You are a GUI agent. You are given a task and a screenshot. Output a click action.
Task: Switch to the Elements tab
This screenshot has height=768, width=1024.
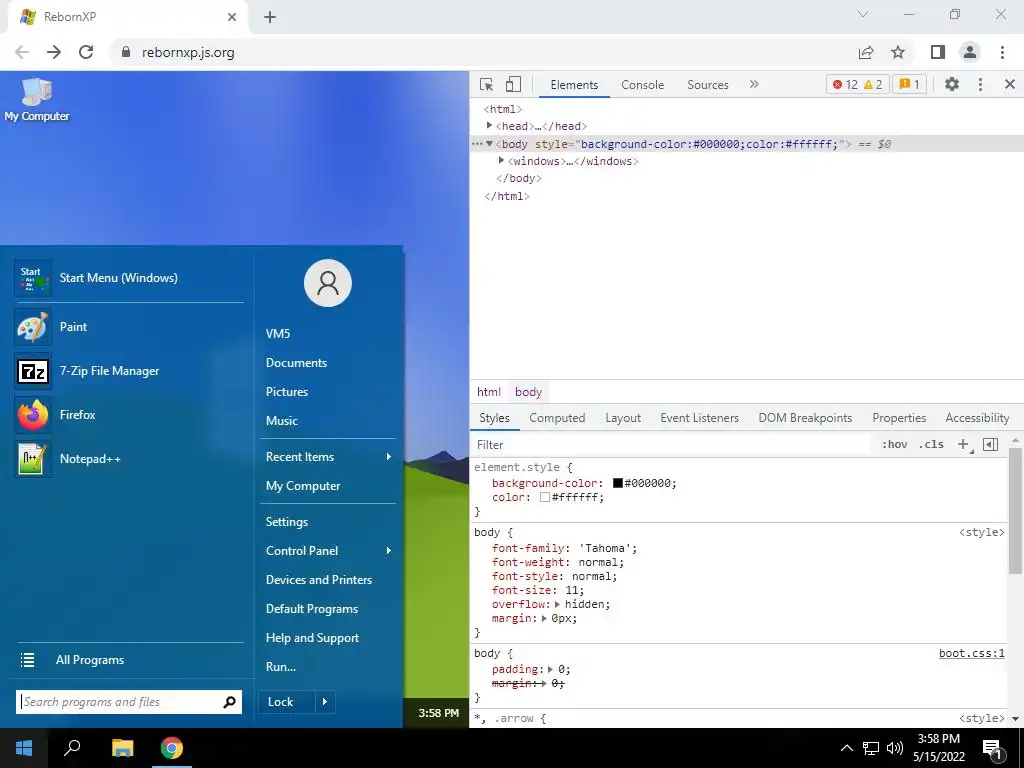574,85
